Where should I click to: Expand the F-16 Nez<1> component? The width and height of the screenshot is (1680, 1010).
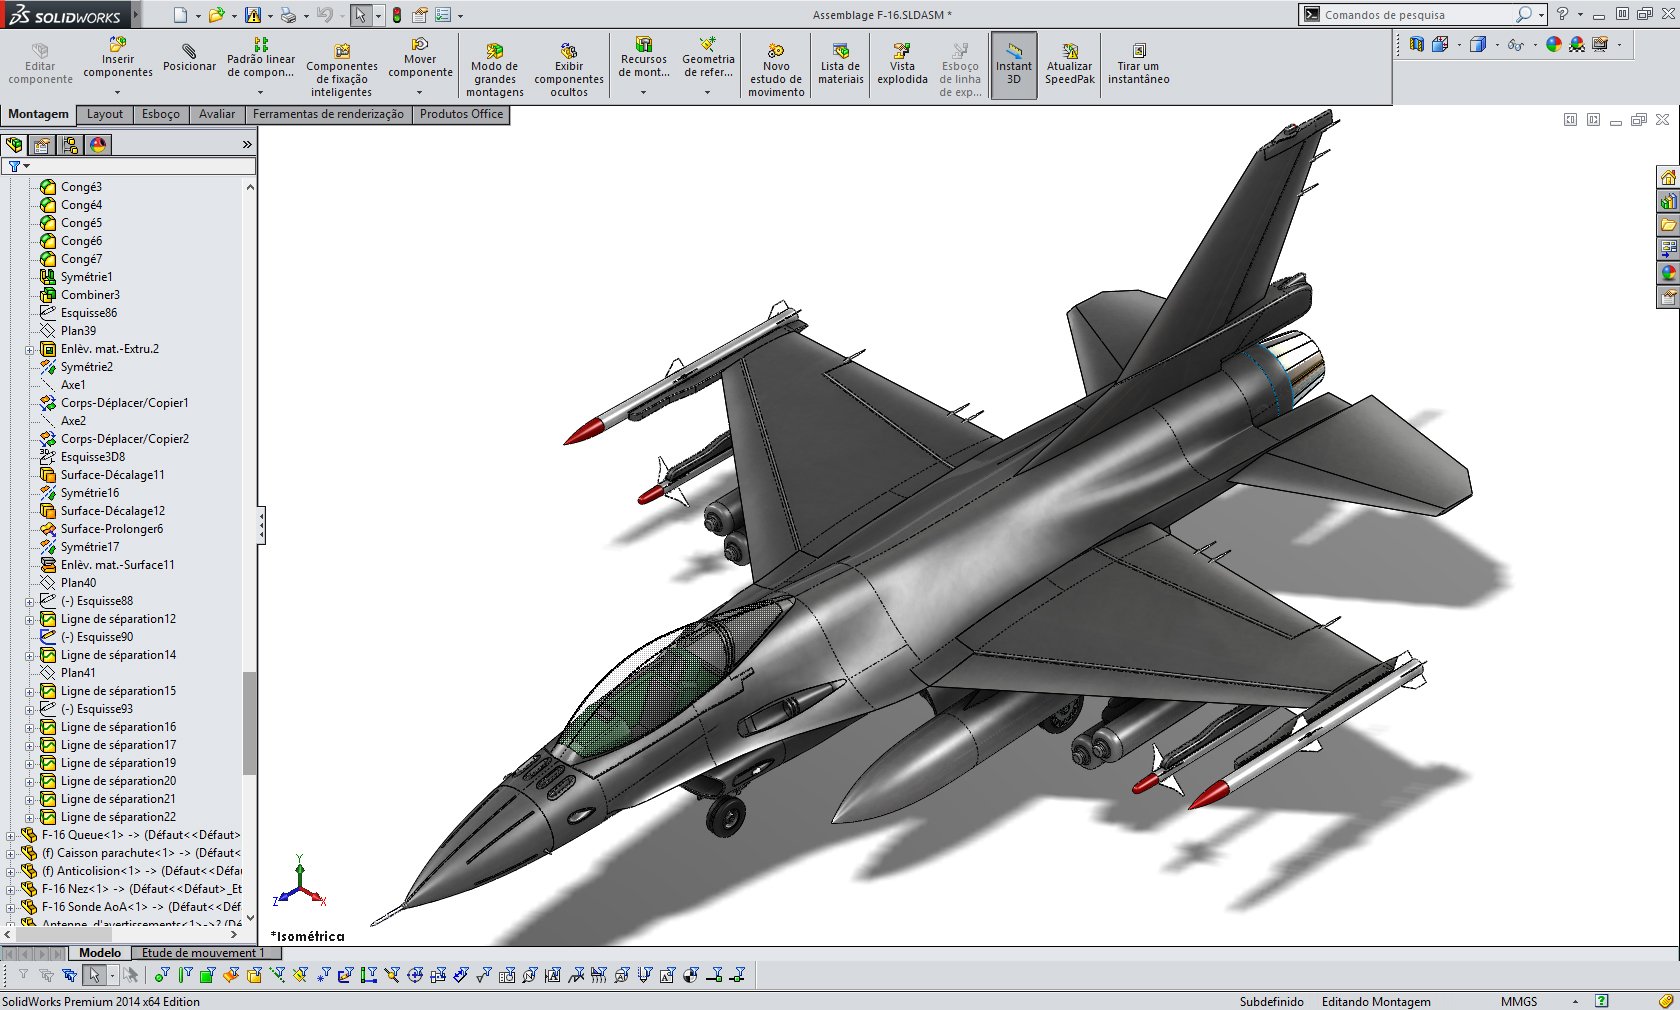[11, 890]
